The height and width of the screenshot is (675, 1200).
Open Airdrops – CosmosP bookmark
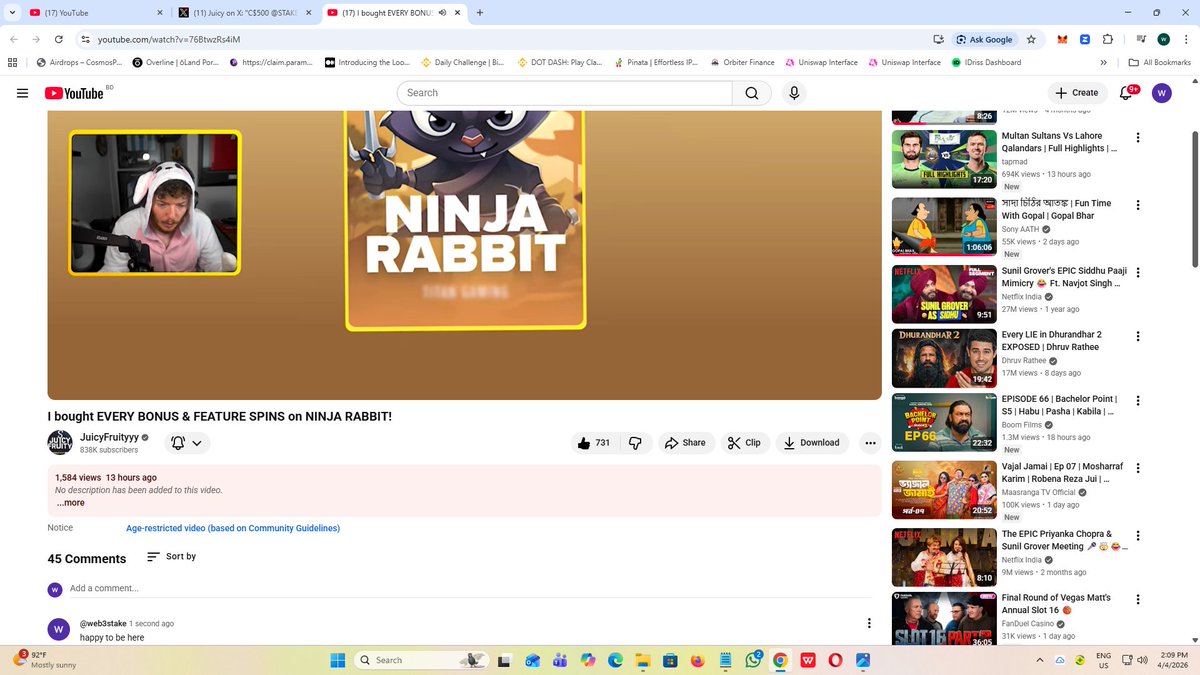[x=79, y=62]
